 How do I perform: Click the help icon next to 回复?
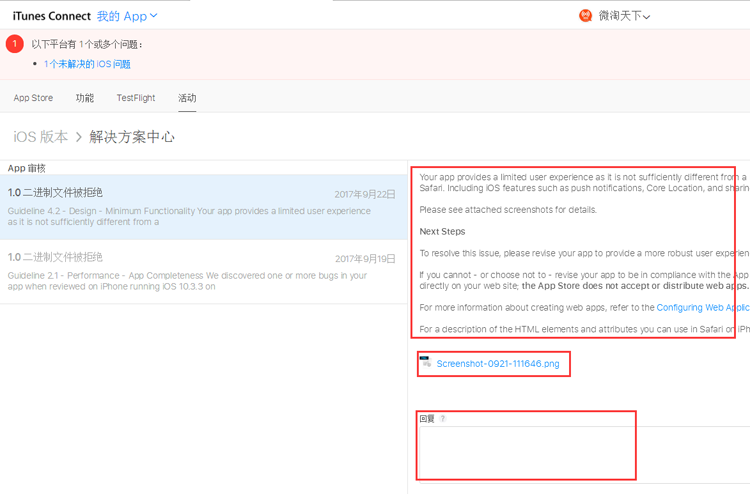point(442,418)
